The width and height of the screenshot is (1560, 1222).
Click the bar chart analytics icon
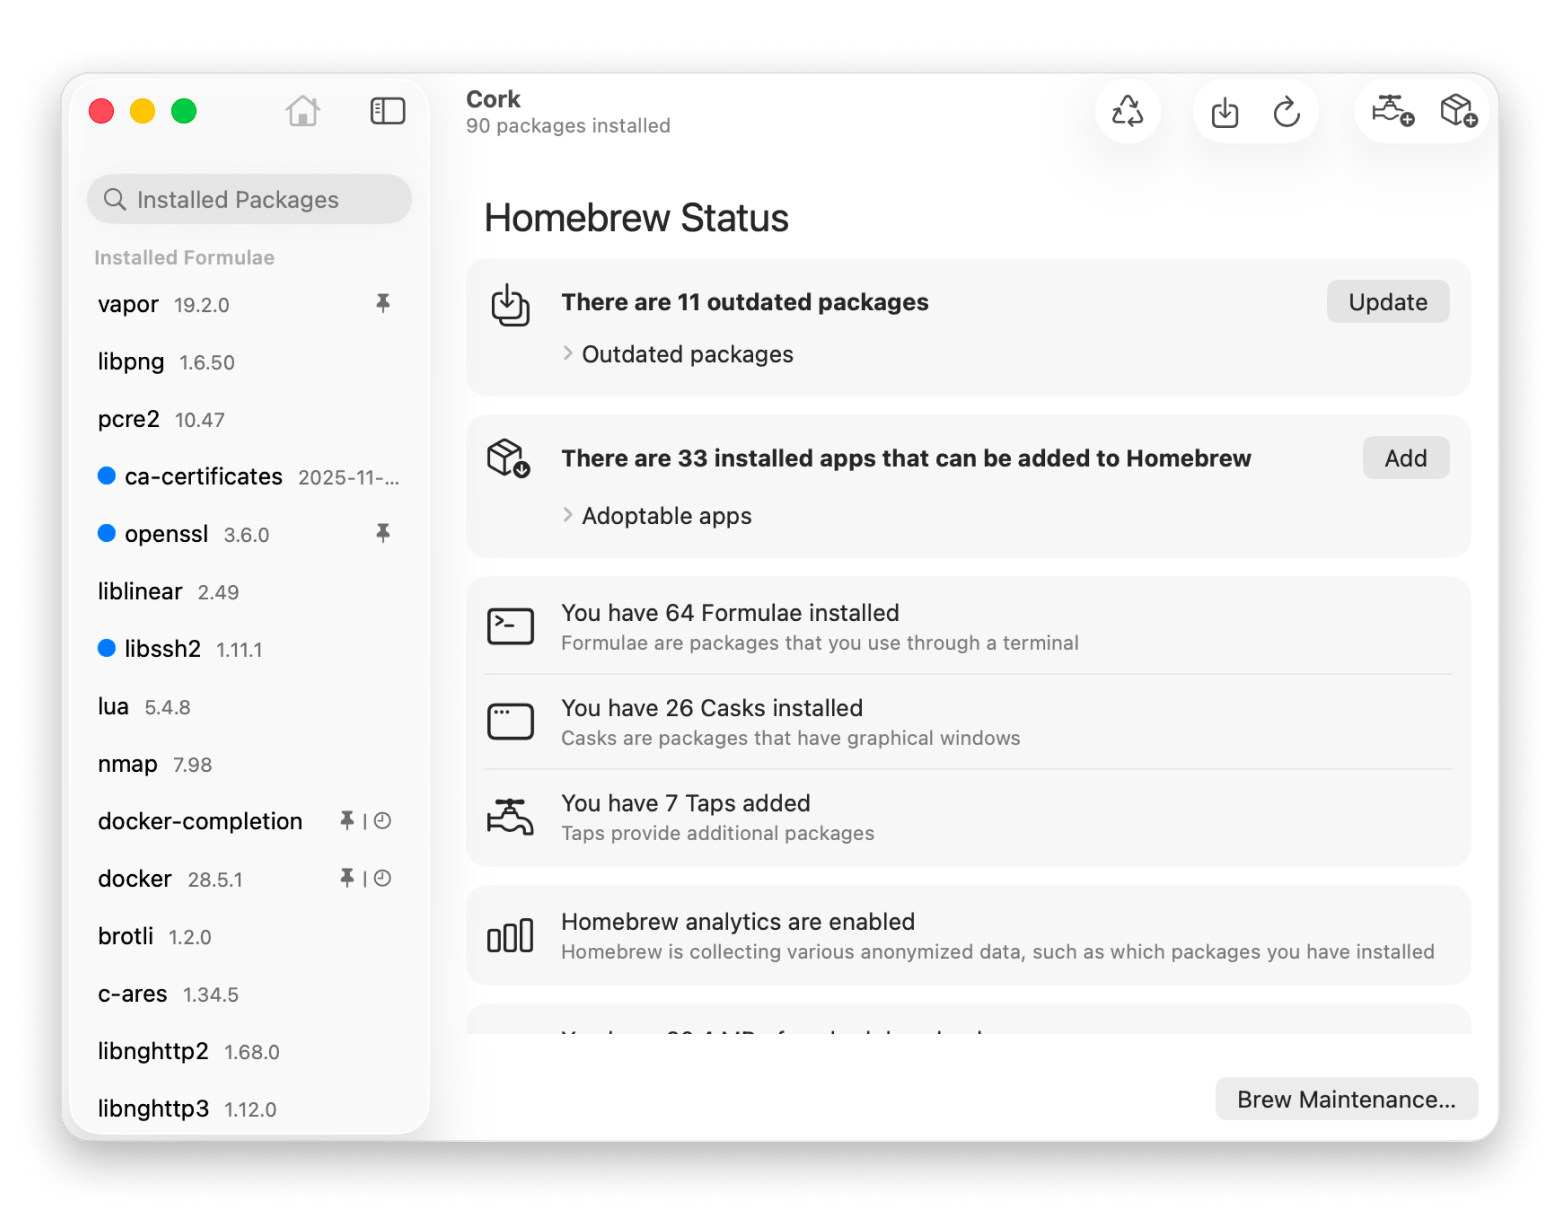510,936
